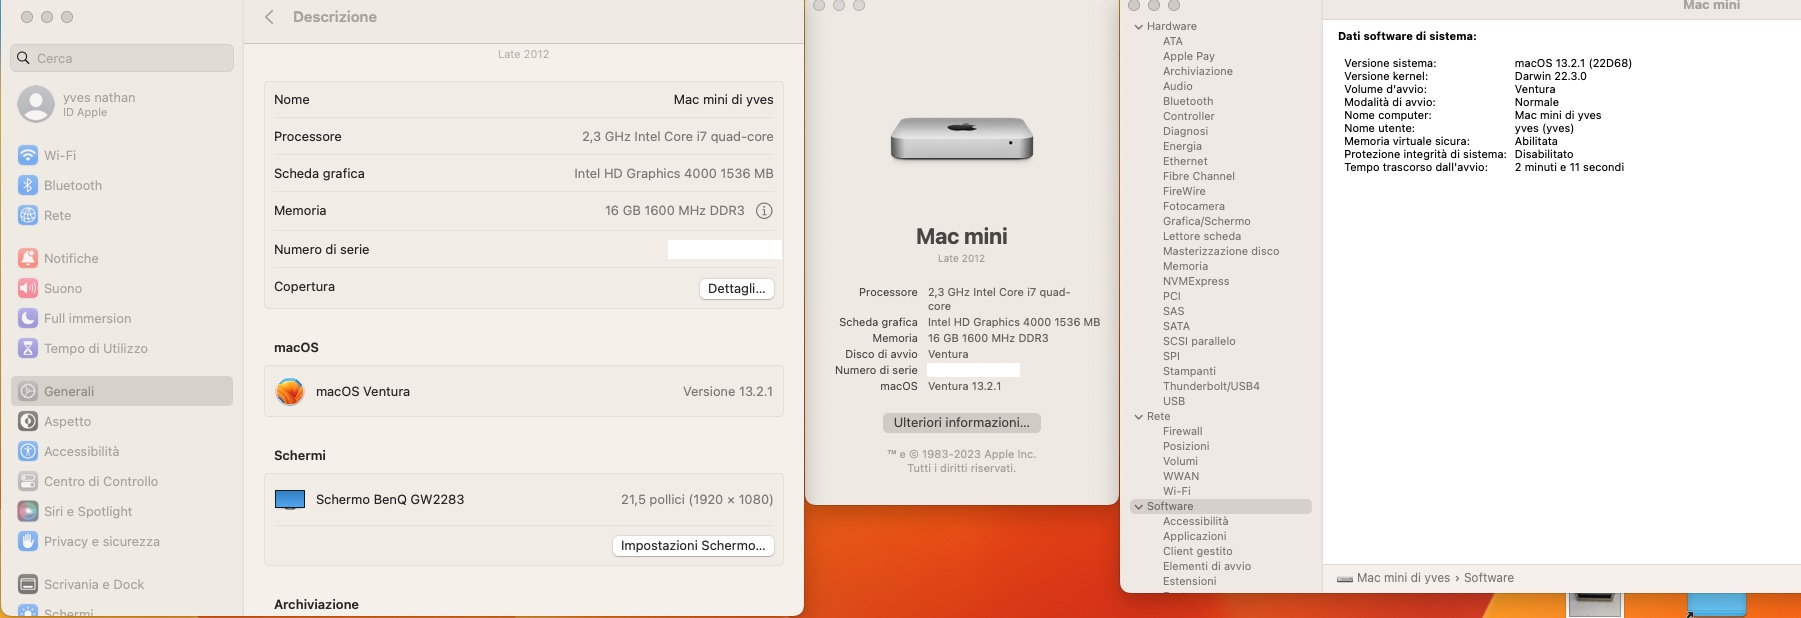The image size is (1801, 618).
Task: Select Thunderbolt/USB4 tree item
Action: click(1211, 386)
